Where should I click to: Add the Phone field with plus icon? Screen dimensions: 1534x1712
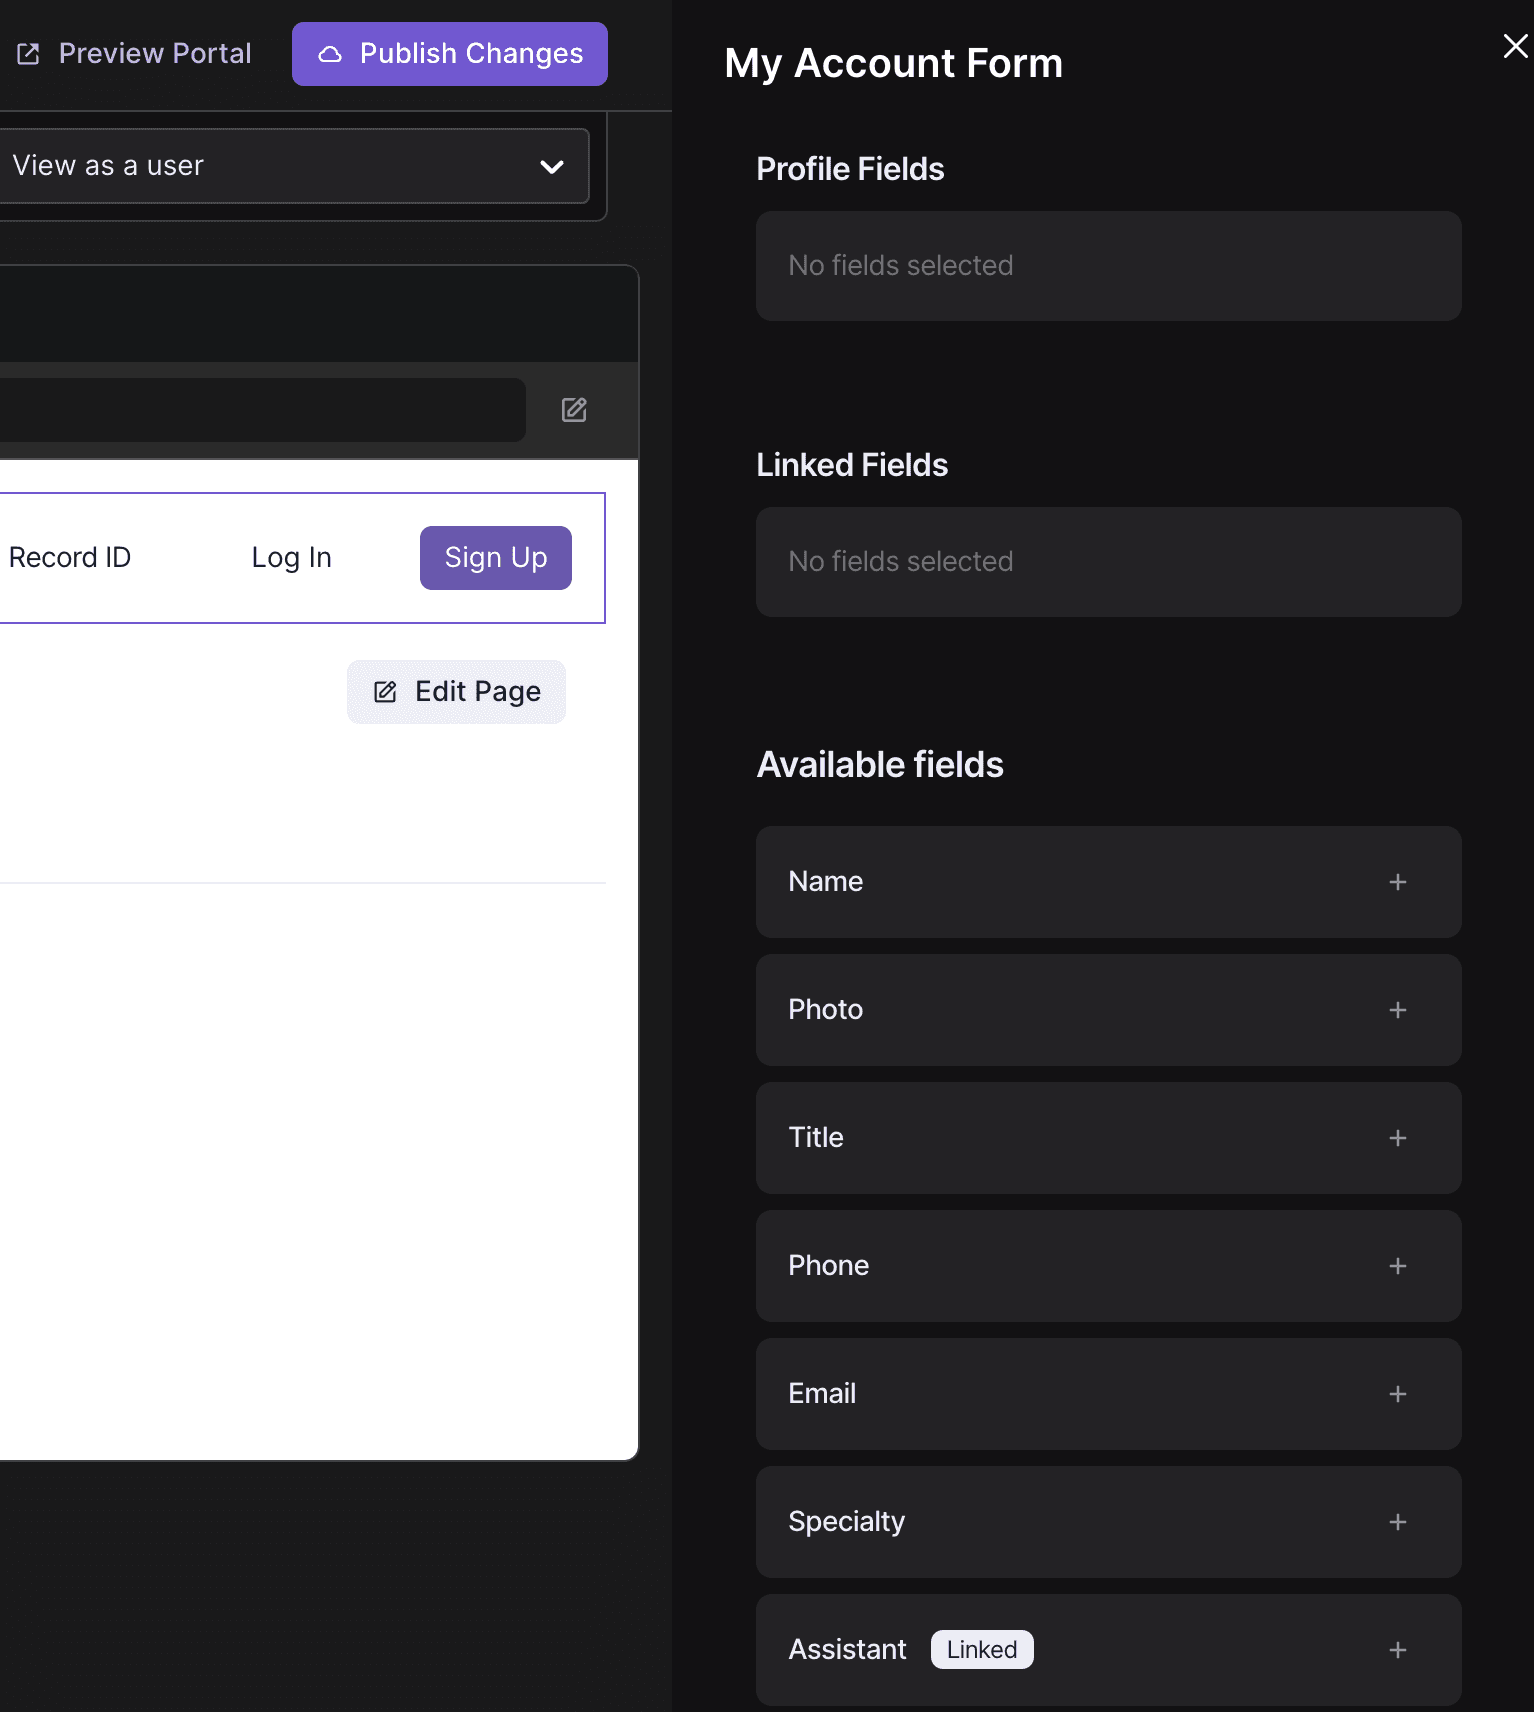click(1397, 1266)
